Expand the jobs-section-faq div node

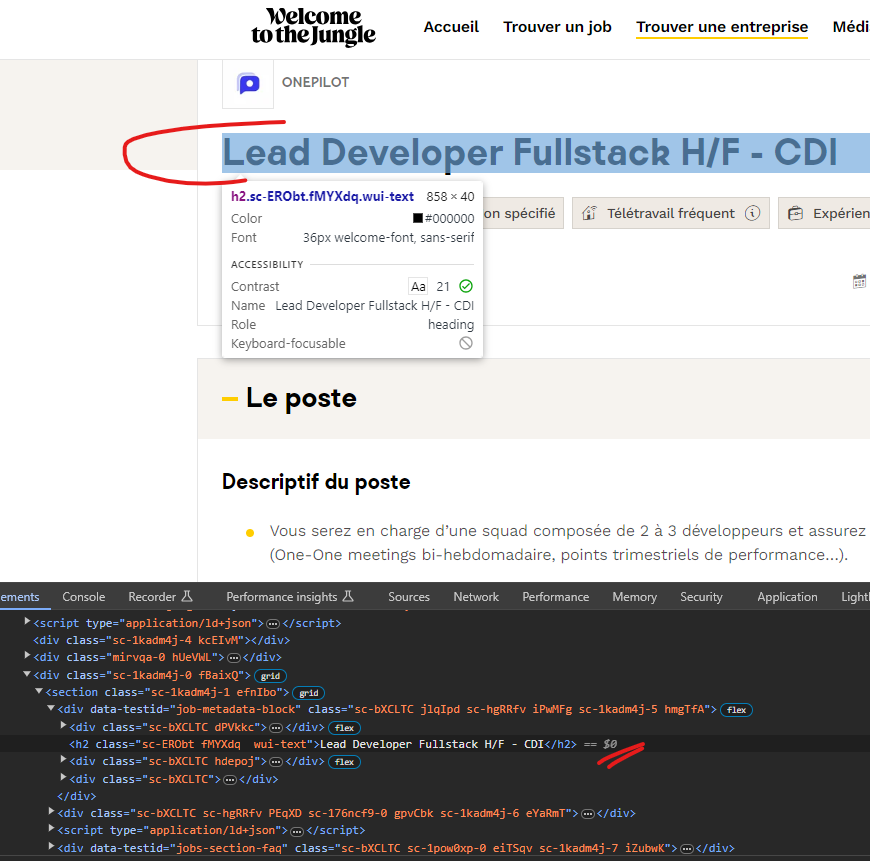51,847
